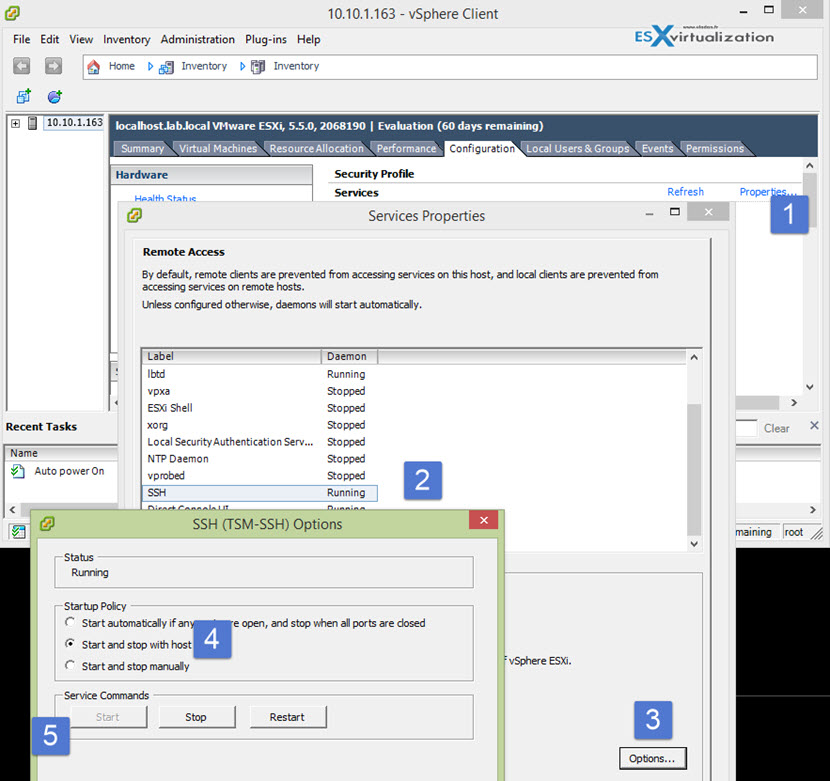Click the Auto power On task icon

[x=17, y=471]
